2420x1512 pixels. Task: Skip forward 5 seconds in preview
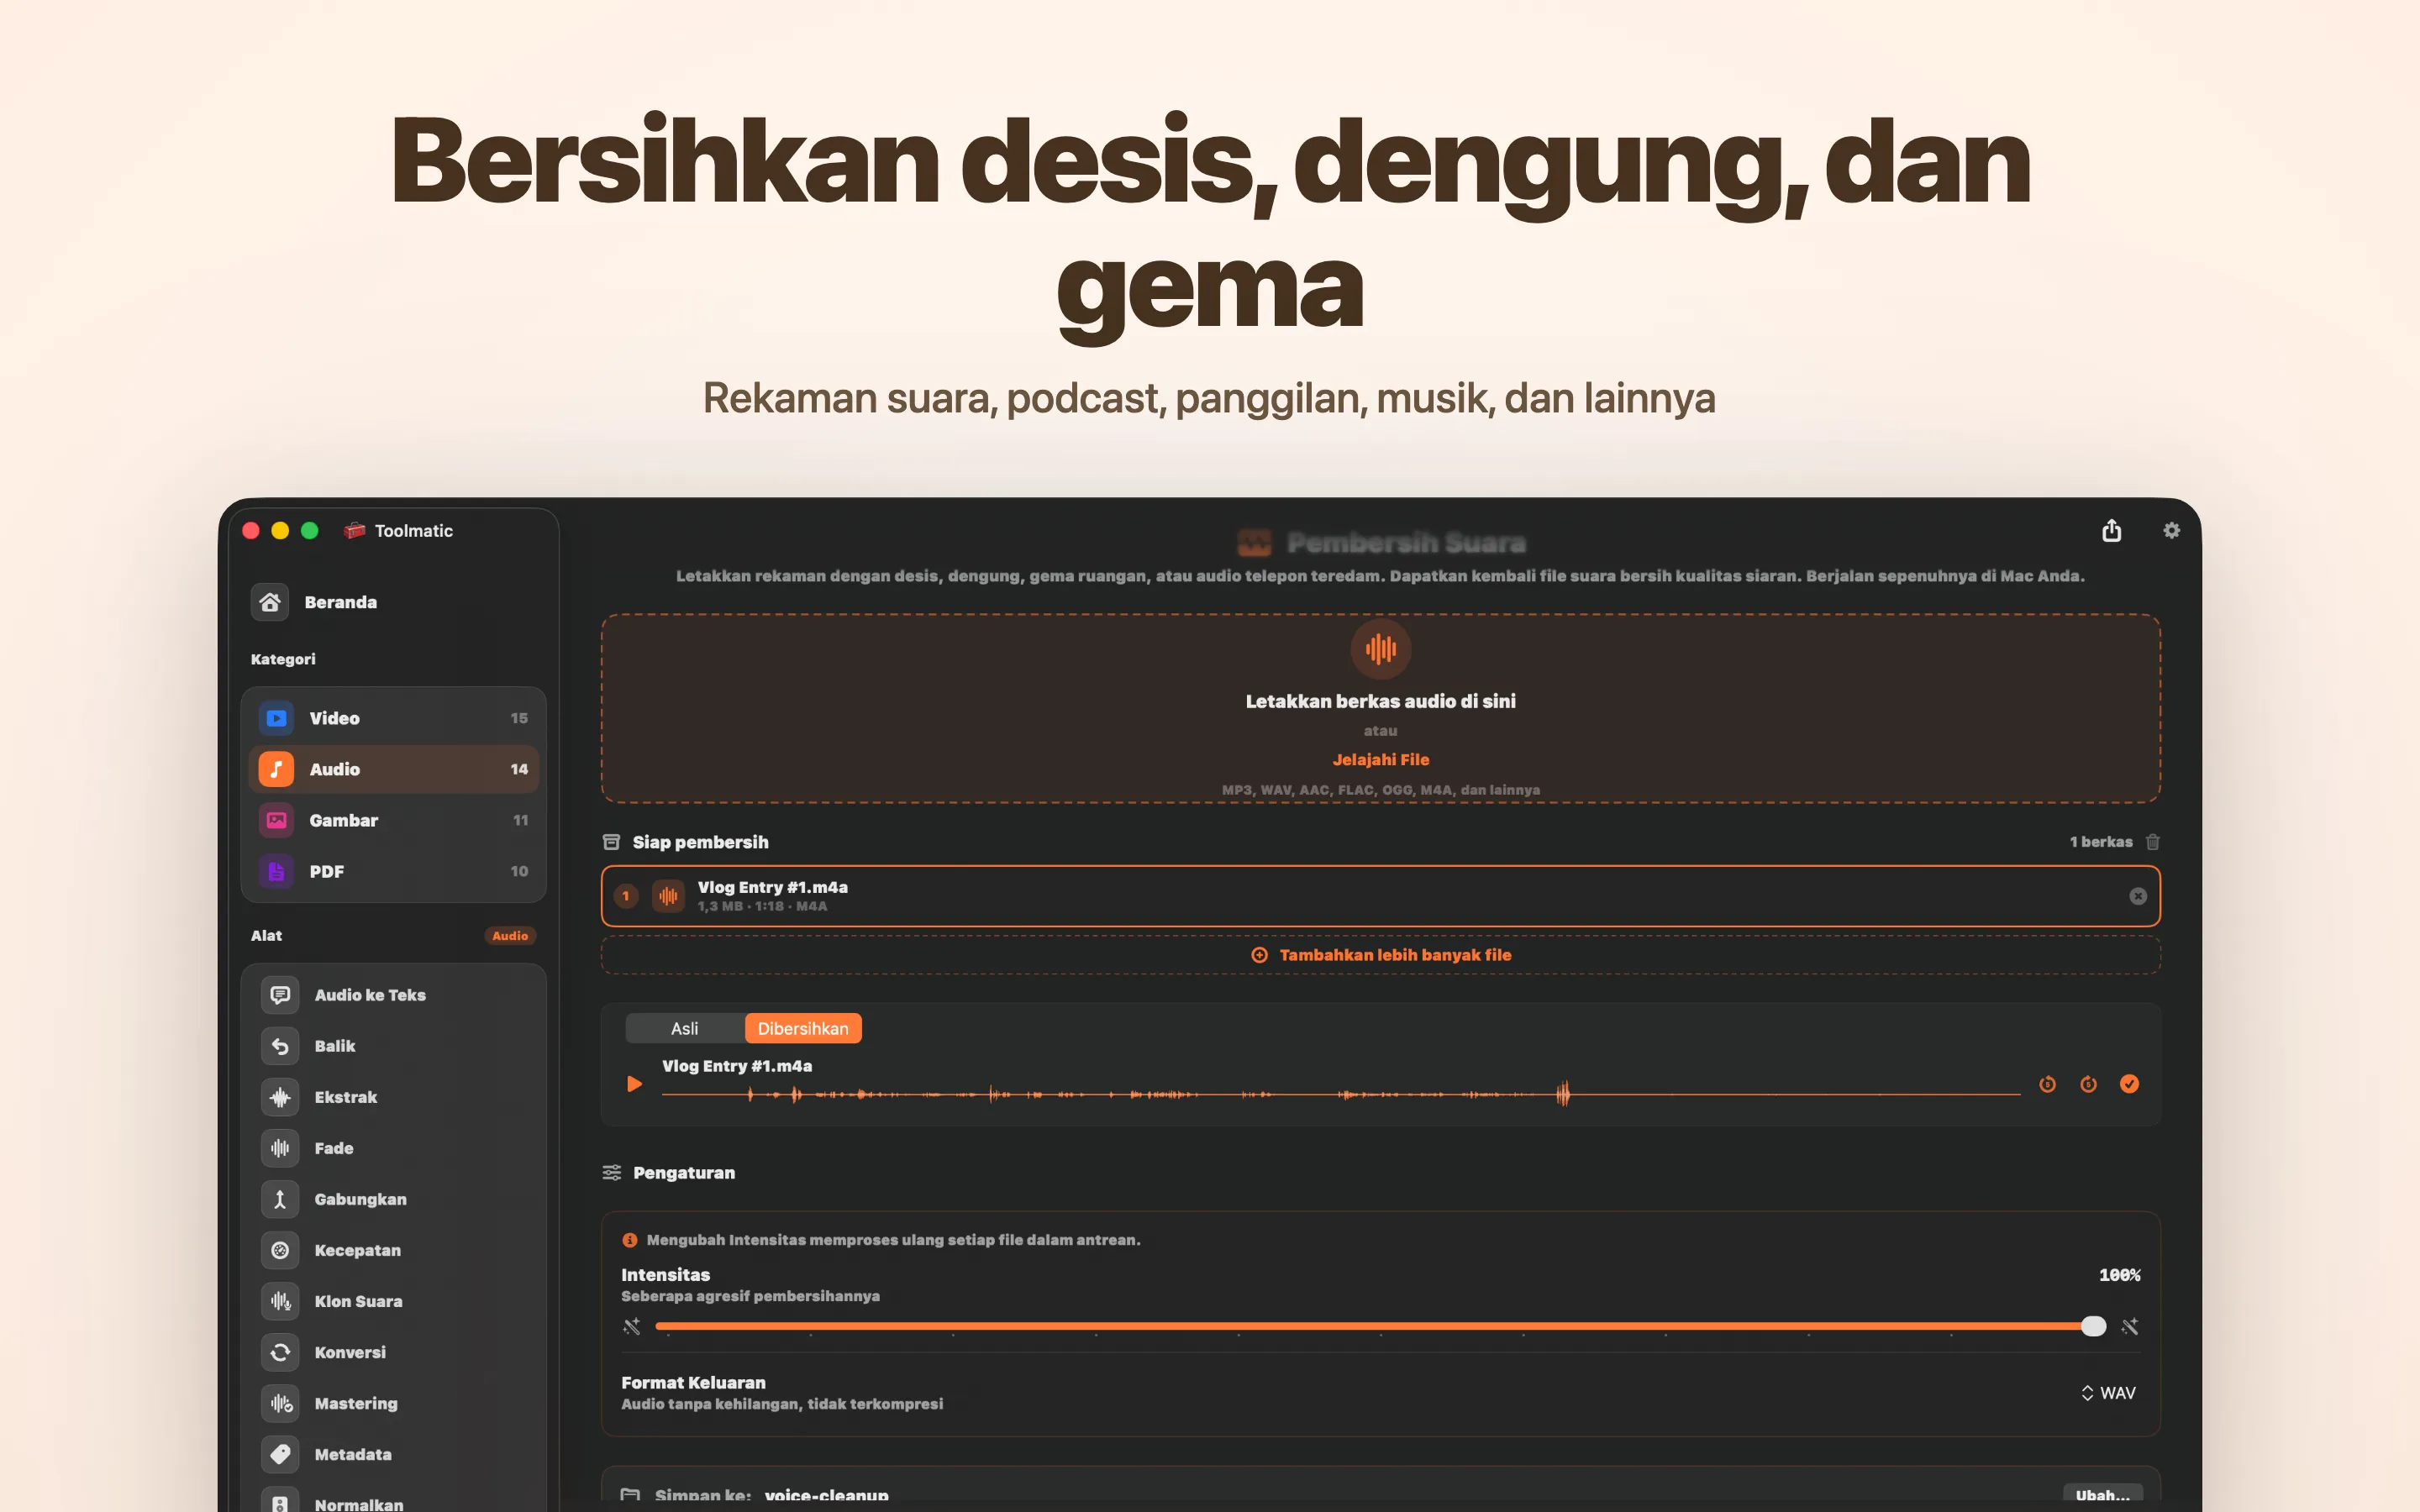click(2088, 1084)
